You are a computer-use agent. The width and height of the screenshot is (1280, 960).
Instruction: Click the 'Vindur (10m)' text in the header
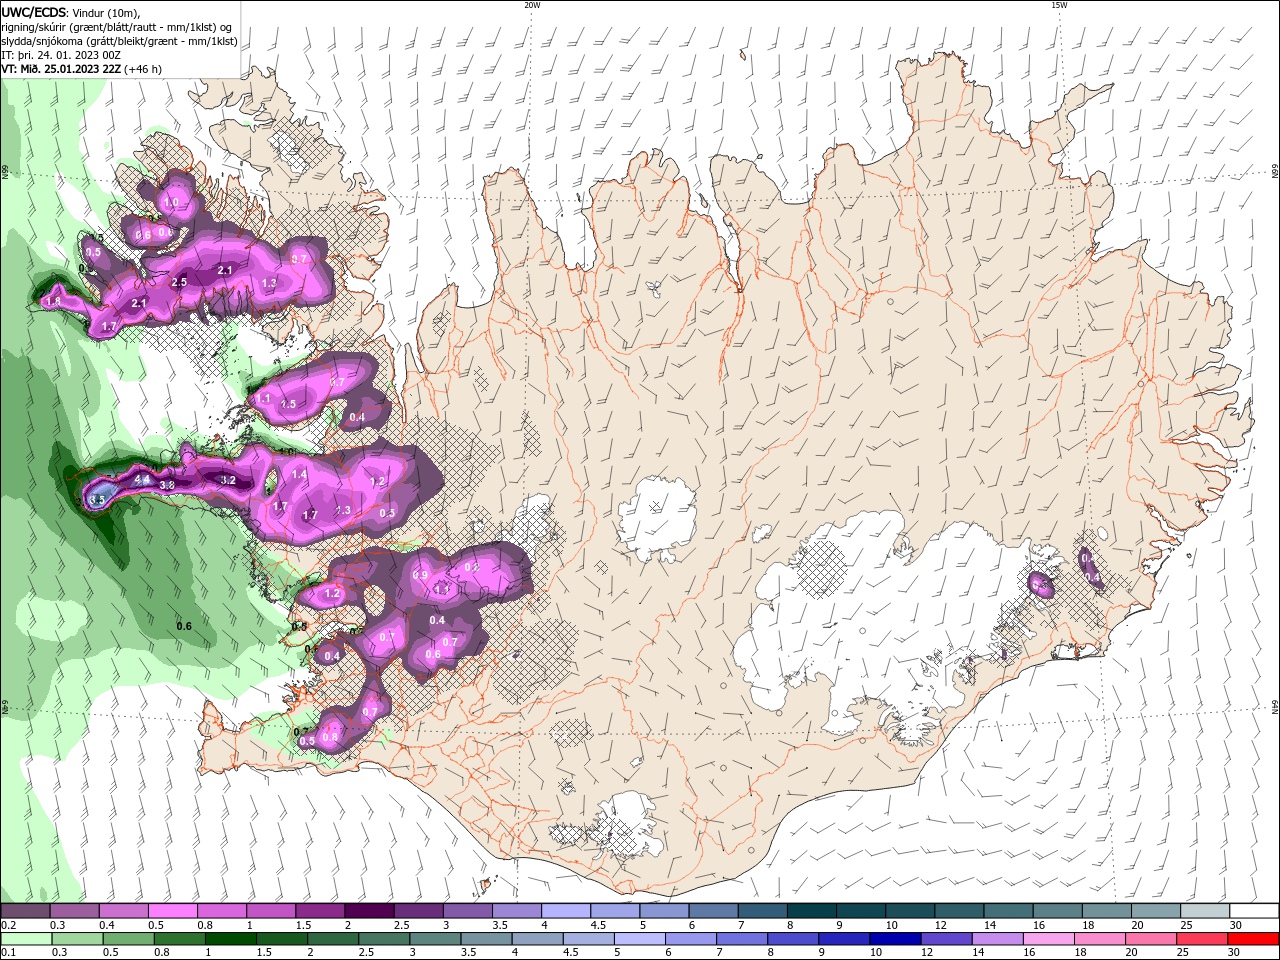107,12
